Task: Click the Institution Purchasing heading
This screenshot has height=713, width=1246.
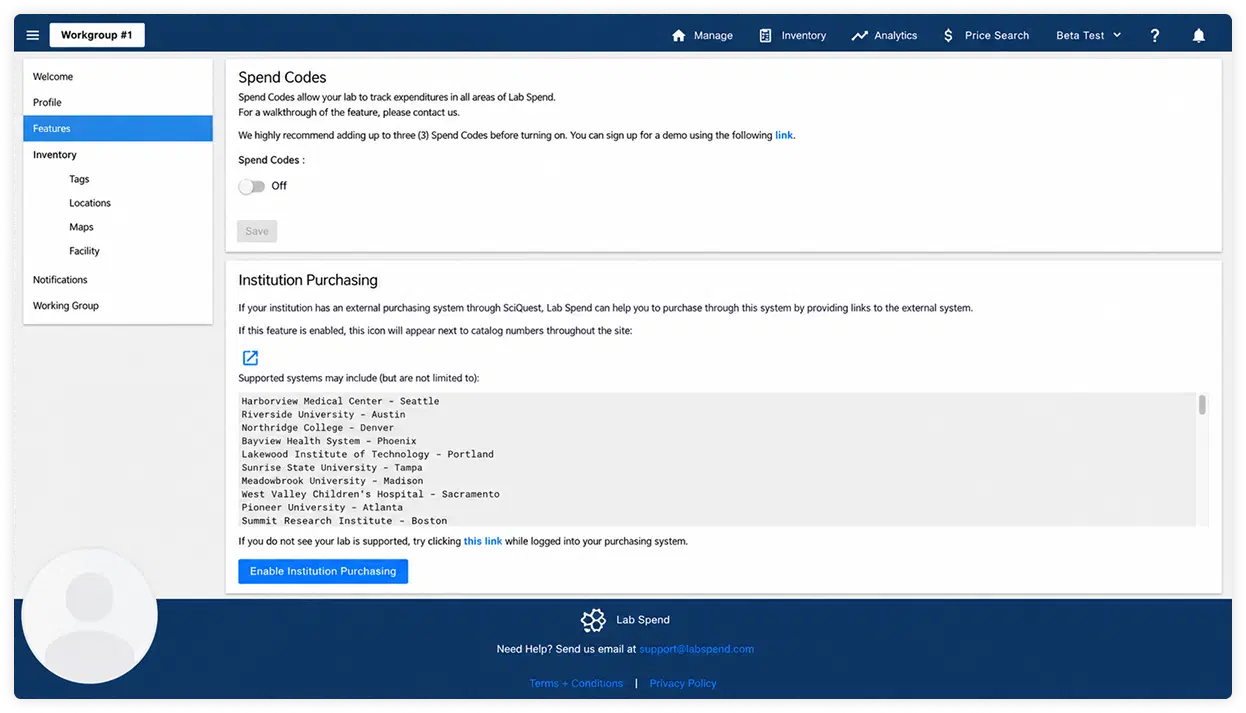Action: pos(308,280)
